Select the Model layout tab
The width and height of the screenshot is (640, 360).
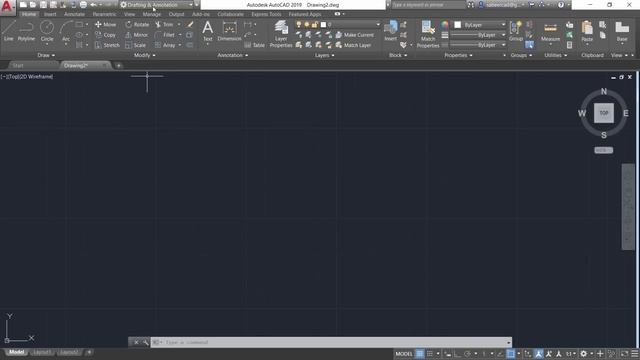16,352
